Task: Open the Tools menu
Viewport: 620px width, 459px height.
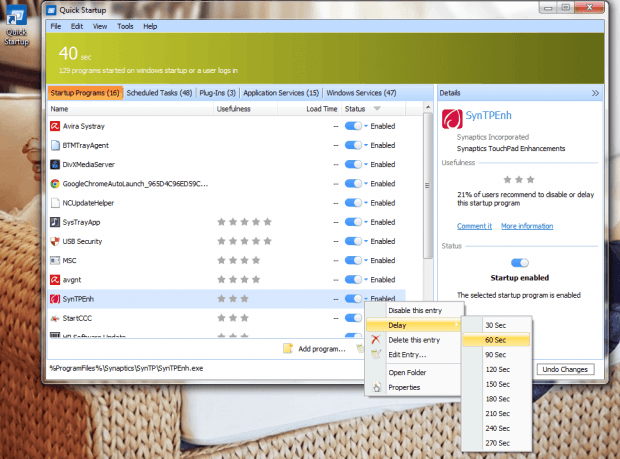Action: click(x=125, y=26)
